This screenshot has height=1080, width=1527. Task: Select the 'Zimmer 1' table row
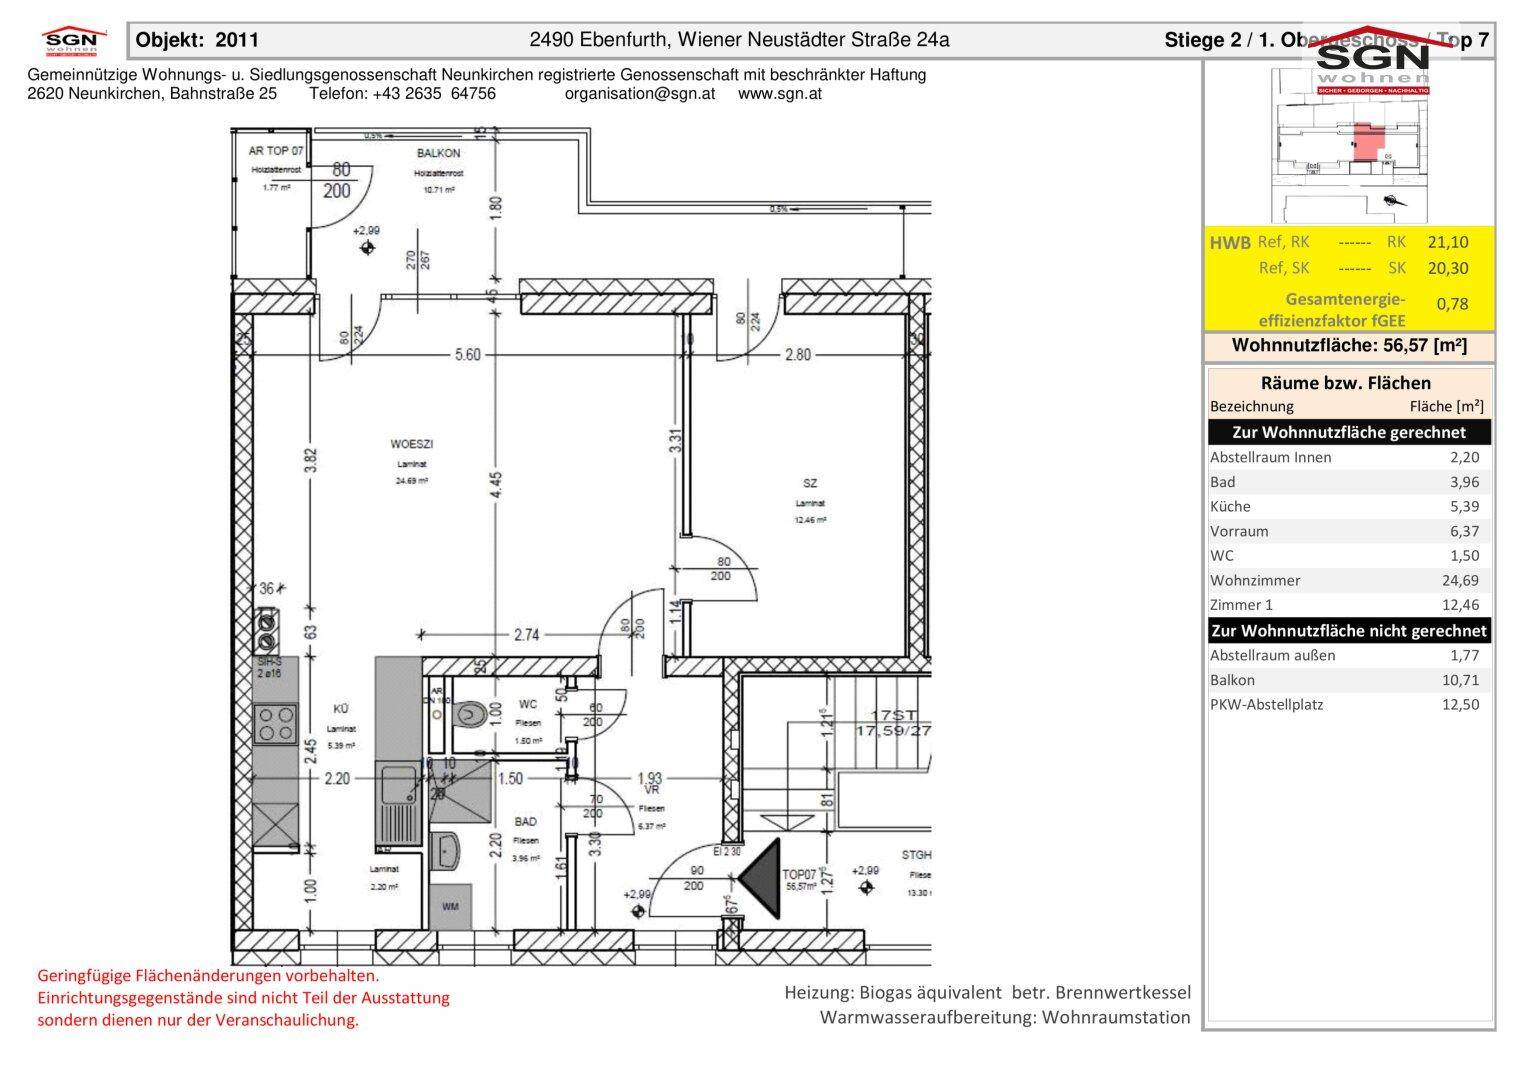coord(1350,604)
